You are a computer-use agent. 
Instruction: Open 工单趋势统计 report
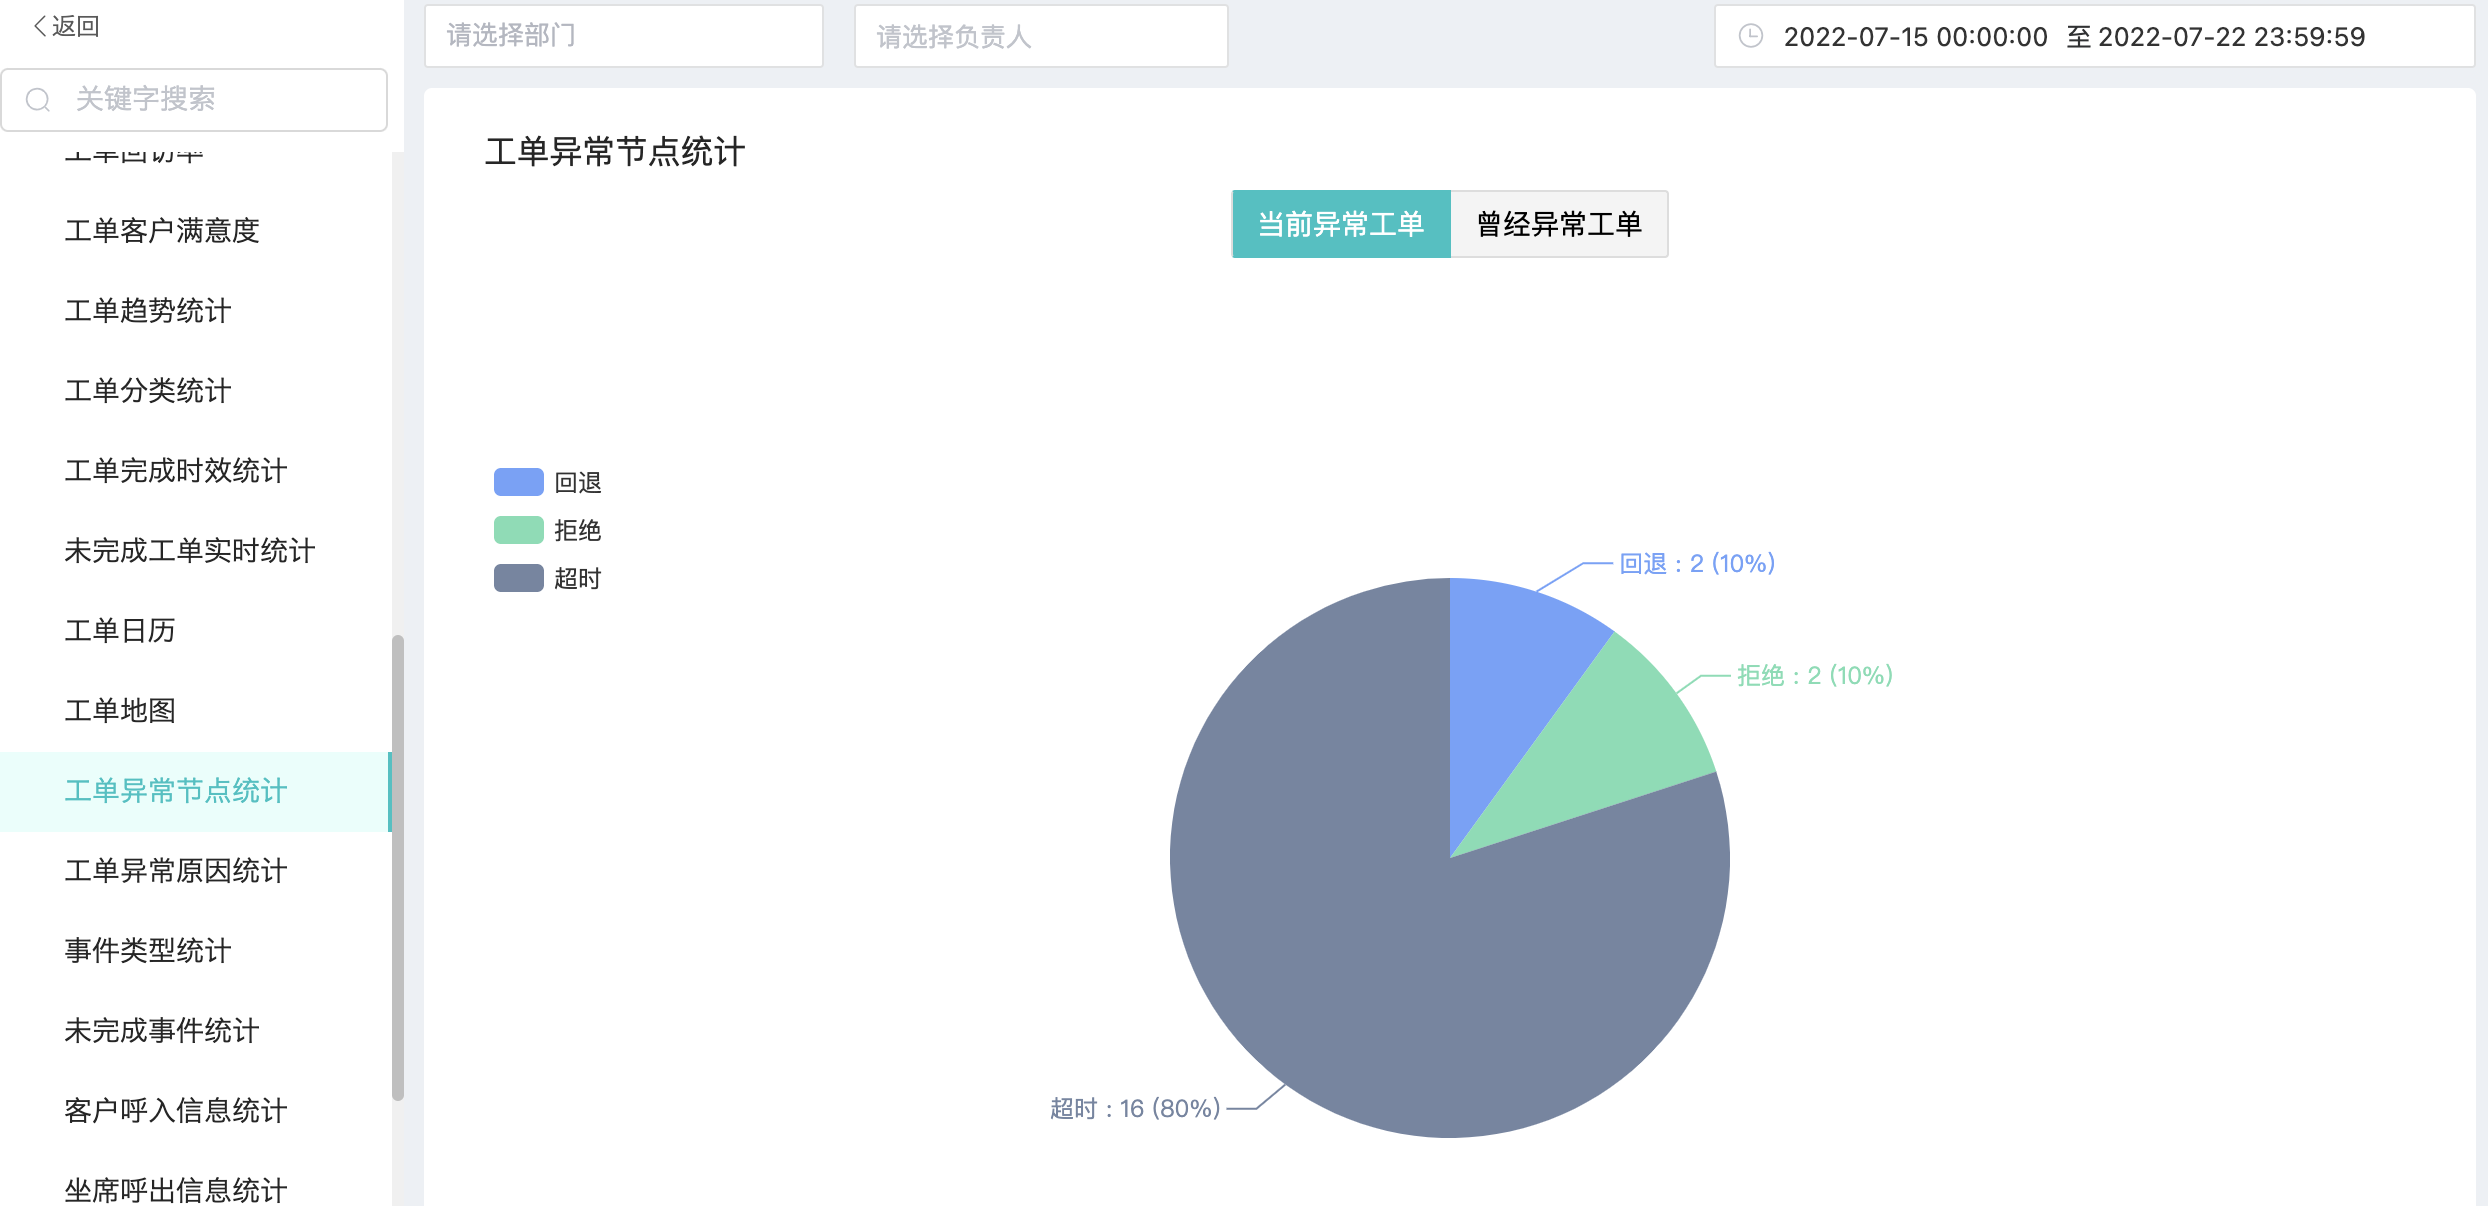point(195,311)
